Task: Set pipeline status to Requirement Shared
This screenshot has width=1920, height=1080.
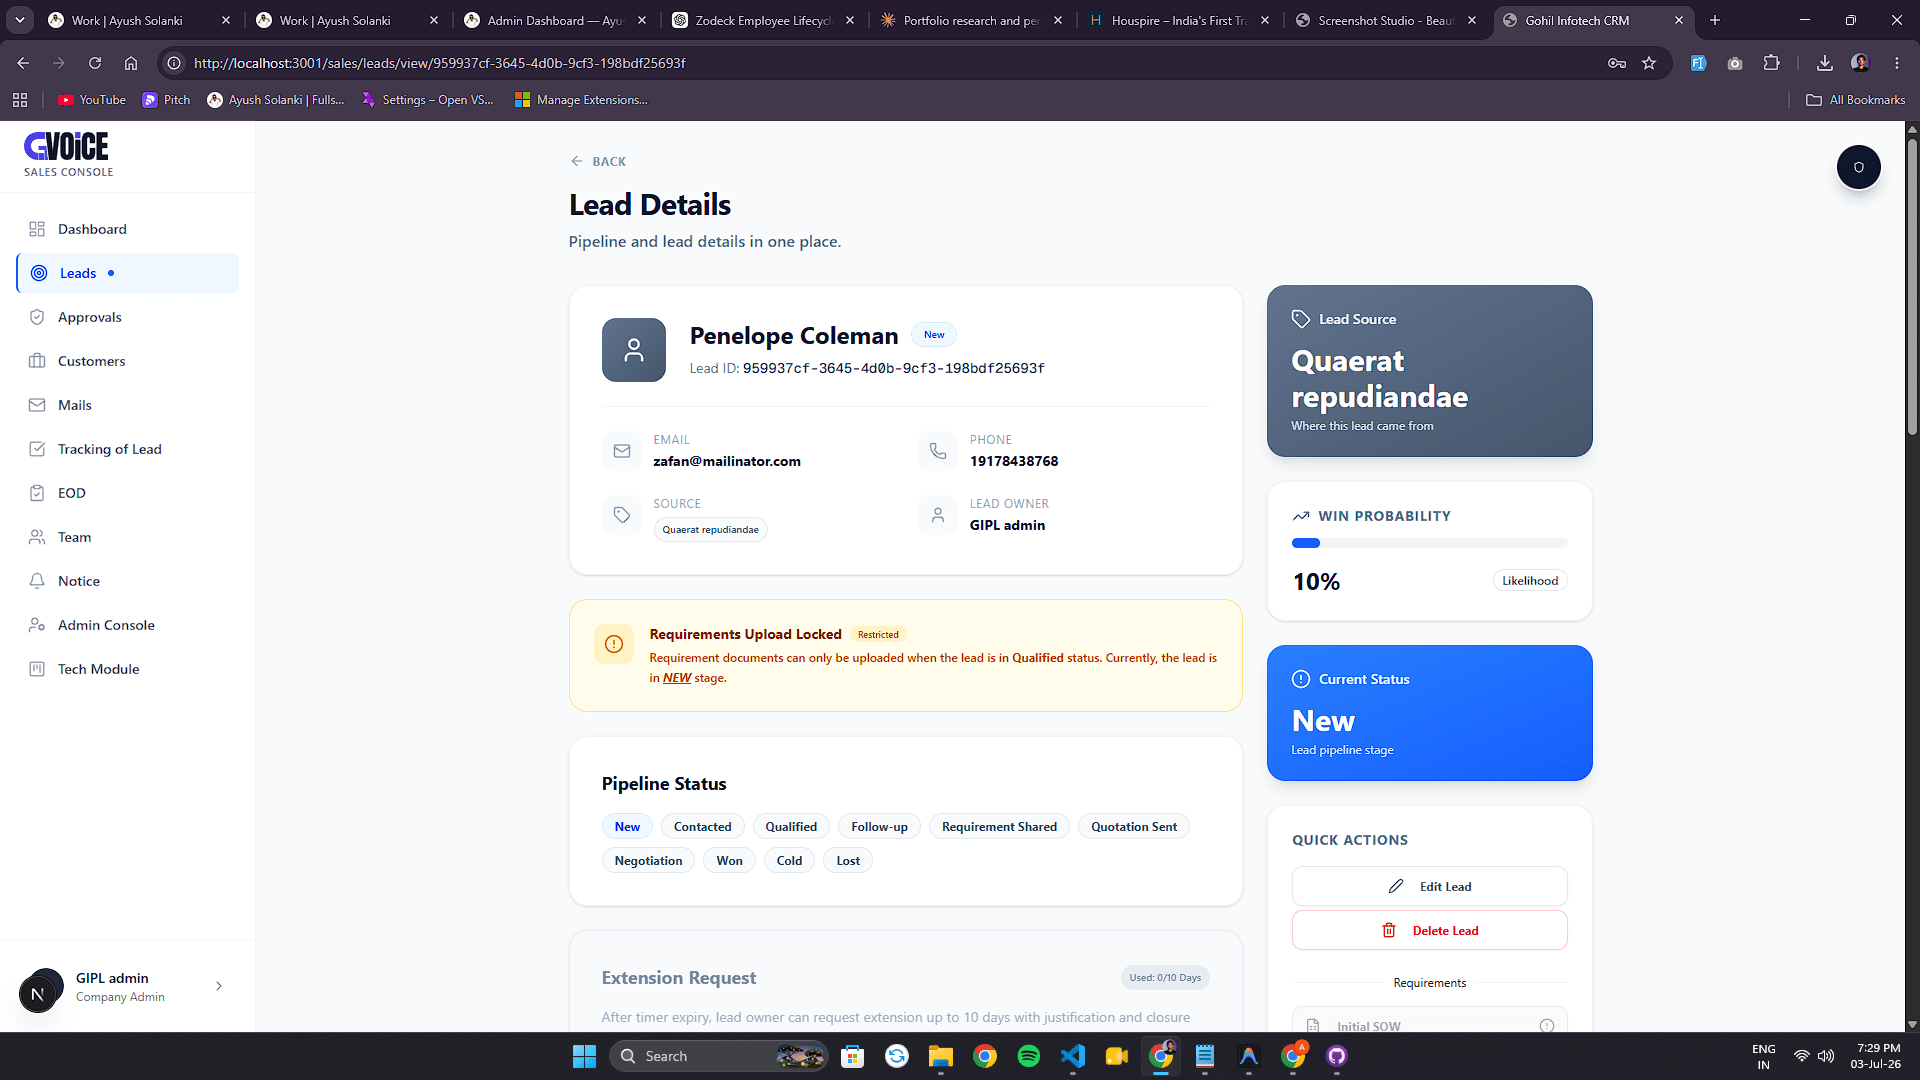Action: pos(999,827)
